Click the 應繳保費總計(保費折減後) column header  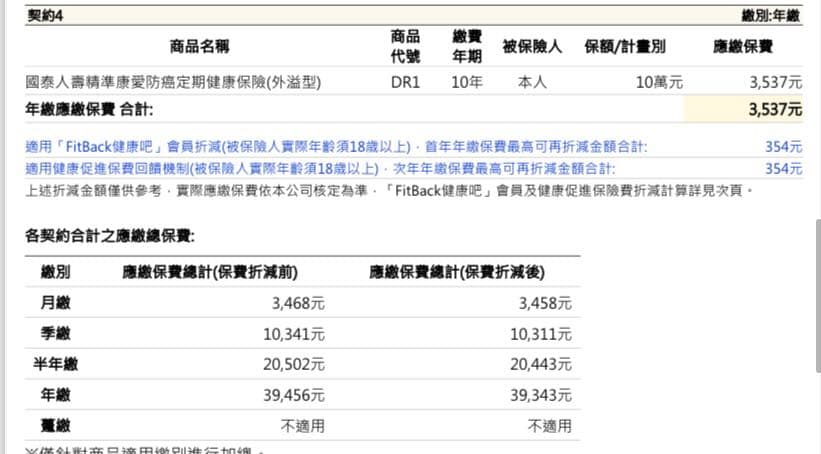(457, 272)
